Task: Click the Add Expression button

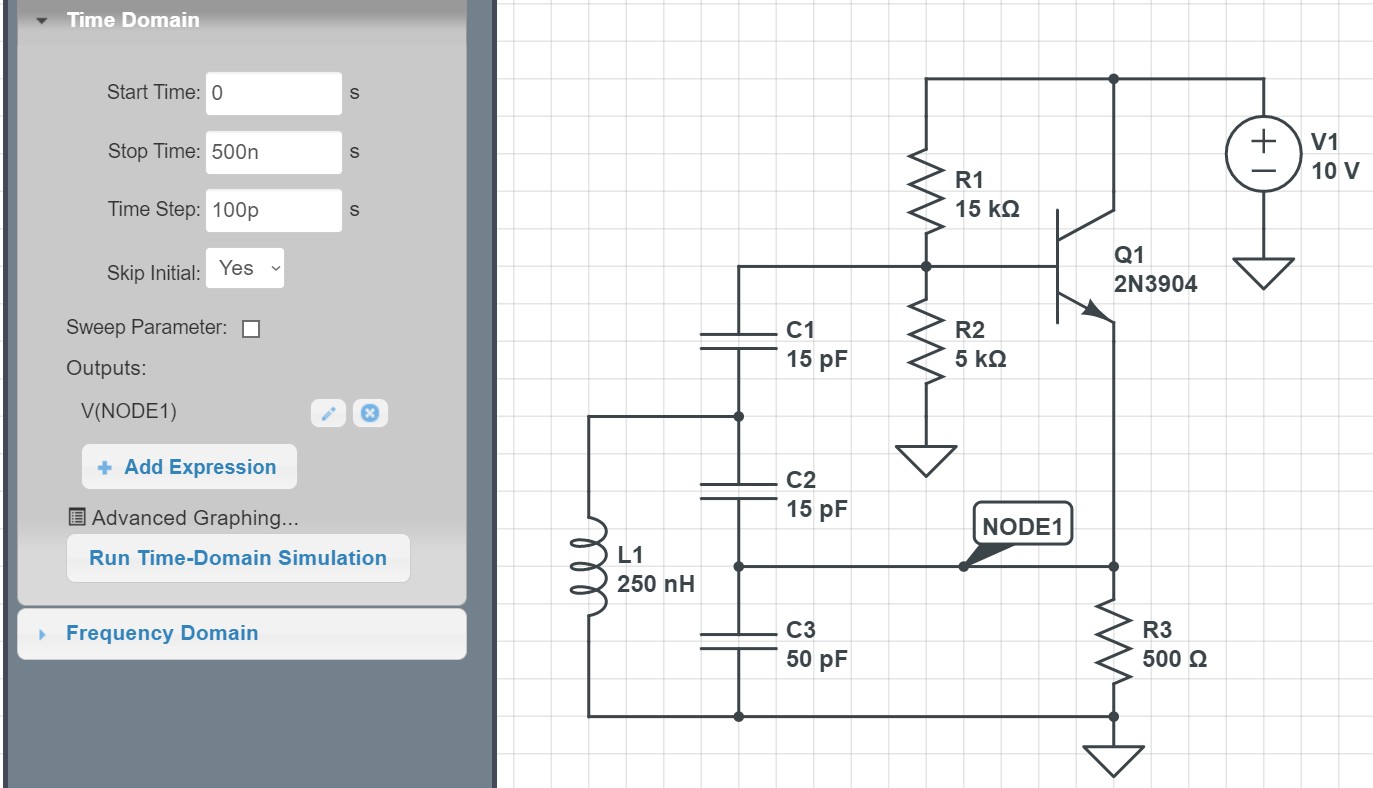Action: pos(189,467)
